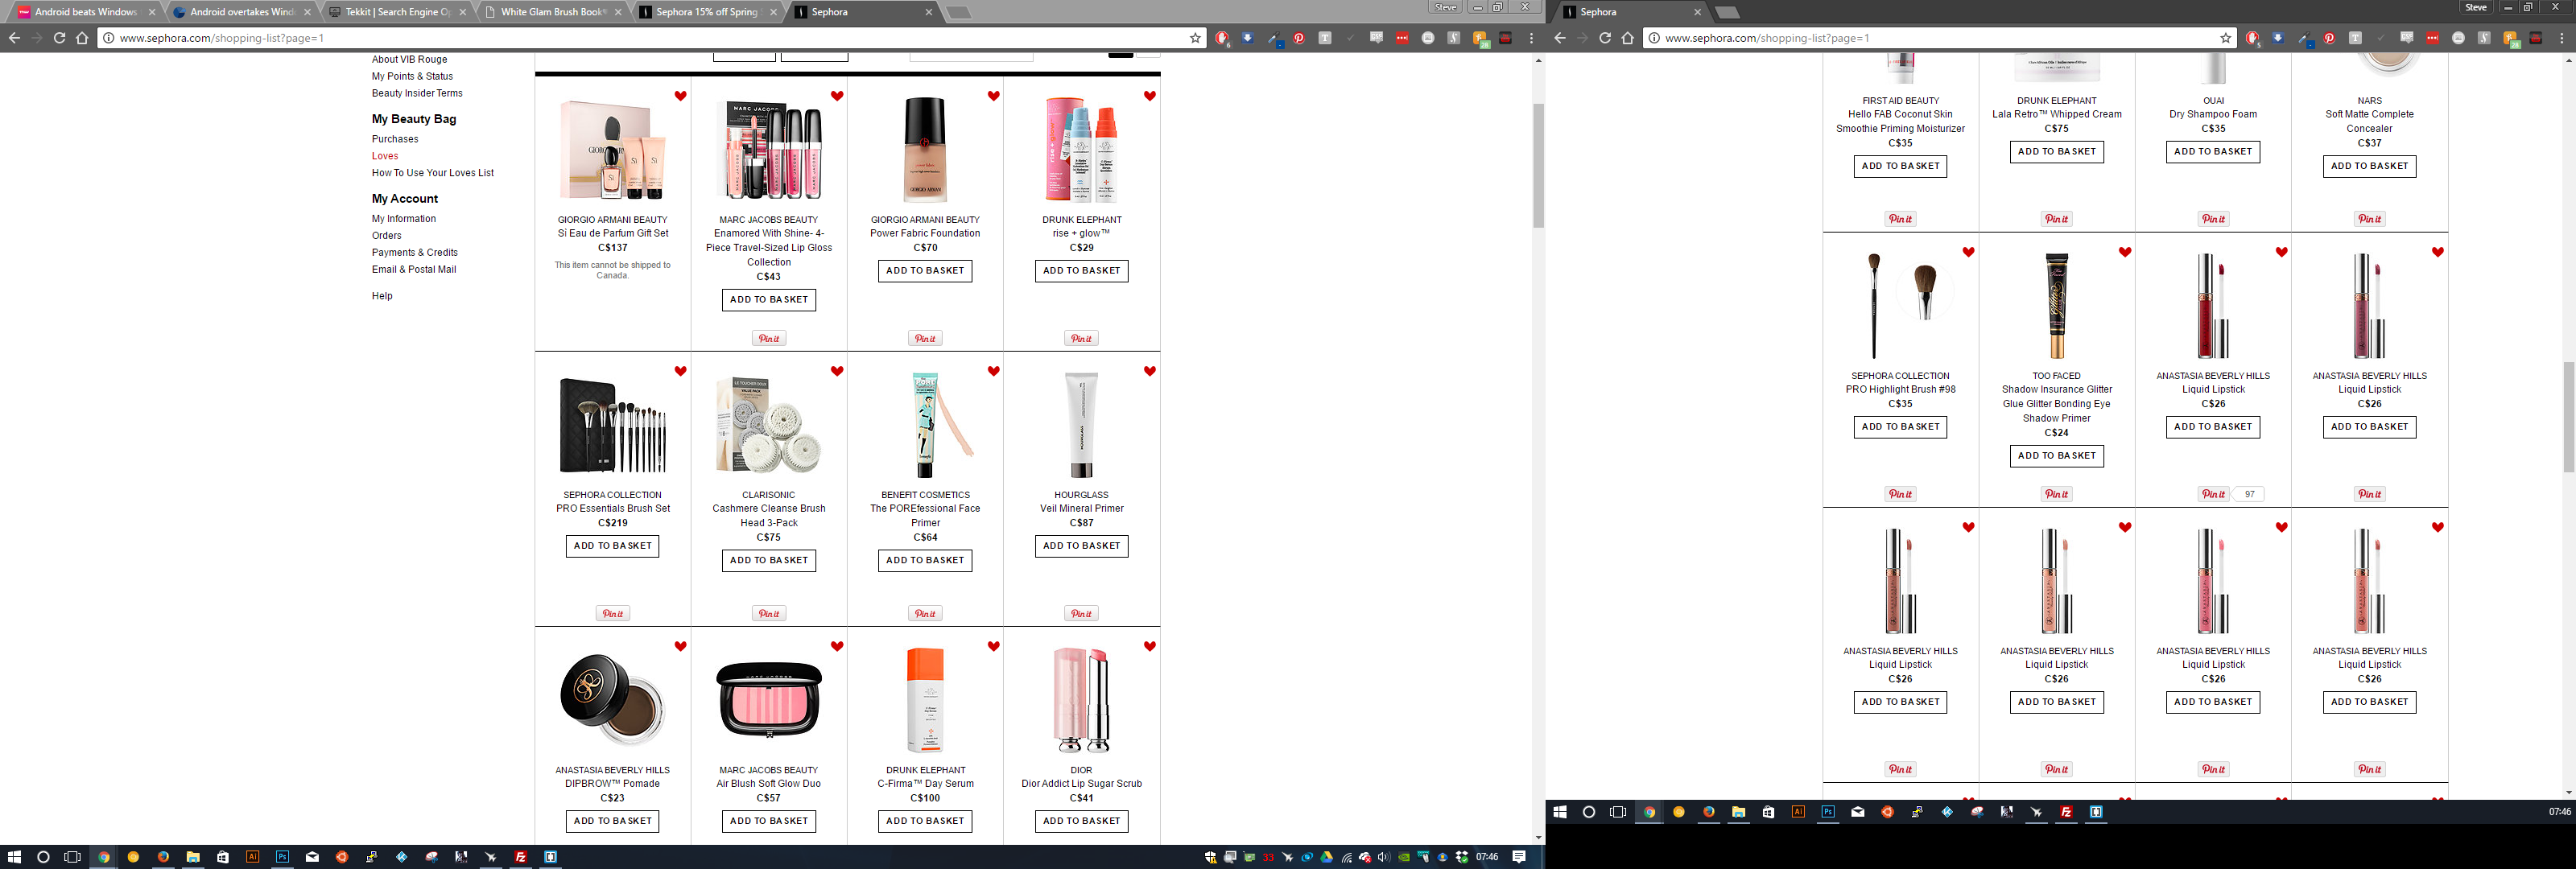2576x869 pixels.
Task: Open Purchases in My Beauty Bag sidebar
Action: [395, 139]
